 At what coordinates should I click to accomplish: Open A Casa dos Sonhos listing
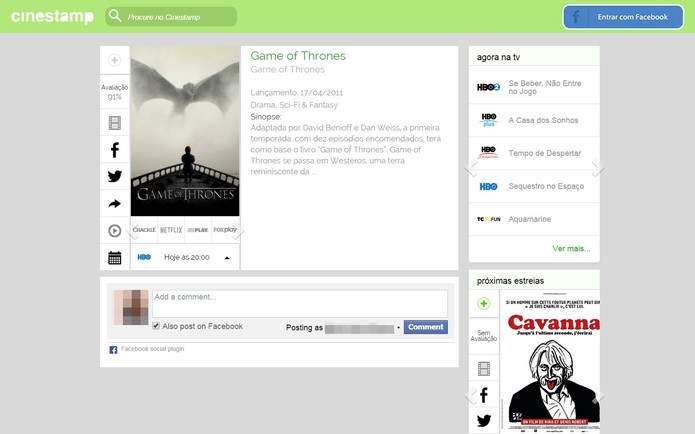(x=543, y=120)
